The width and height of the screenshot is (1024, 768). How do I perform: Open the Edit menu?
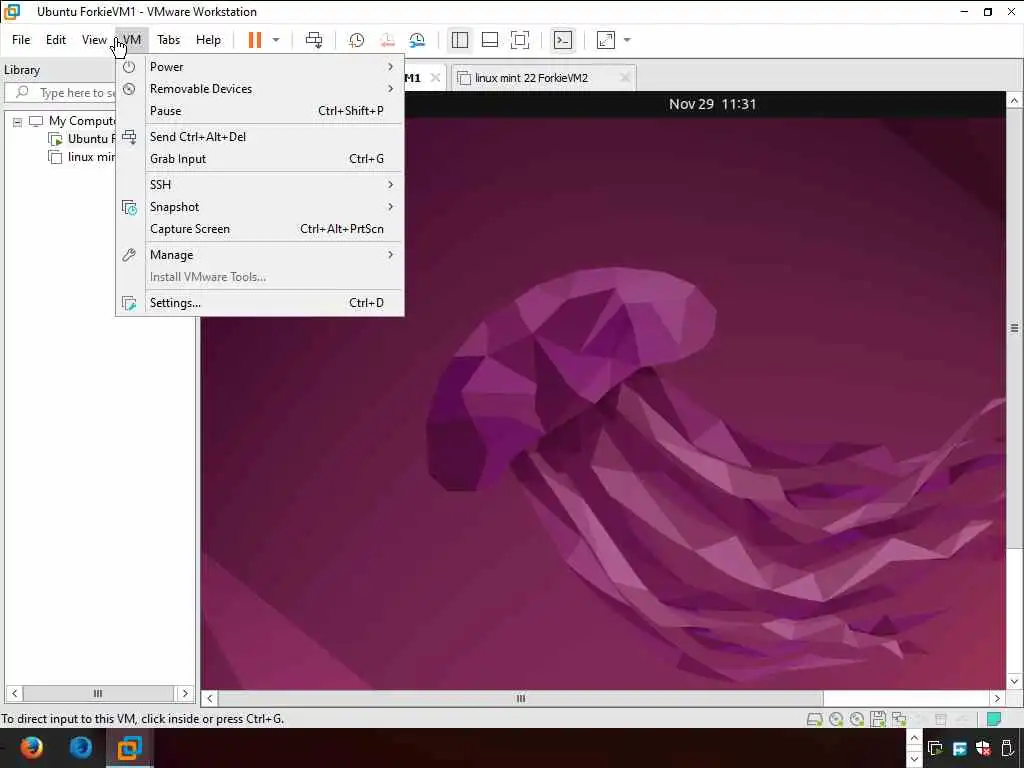tap(56, 40)
